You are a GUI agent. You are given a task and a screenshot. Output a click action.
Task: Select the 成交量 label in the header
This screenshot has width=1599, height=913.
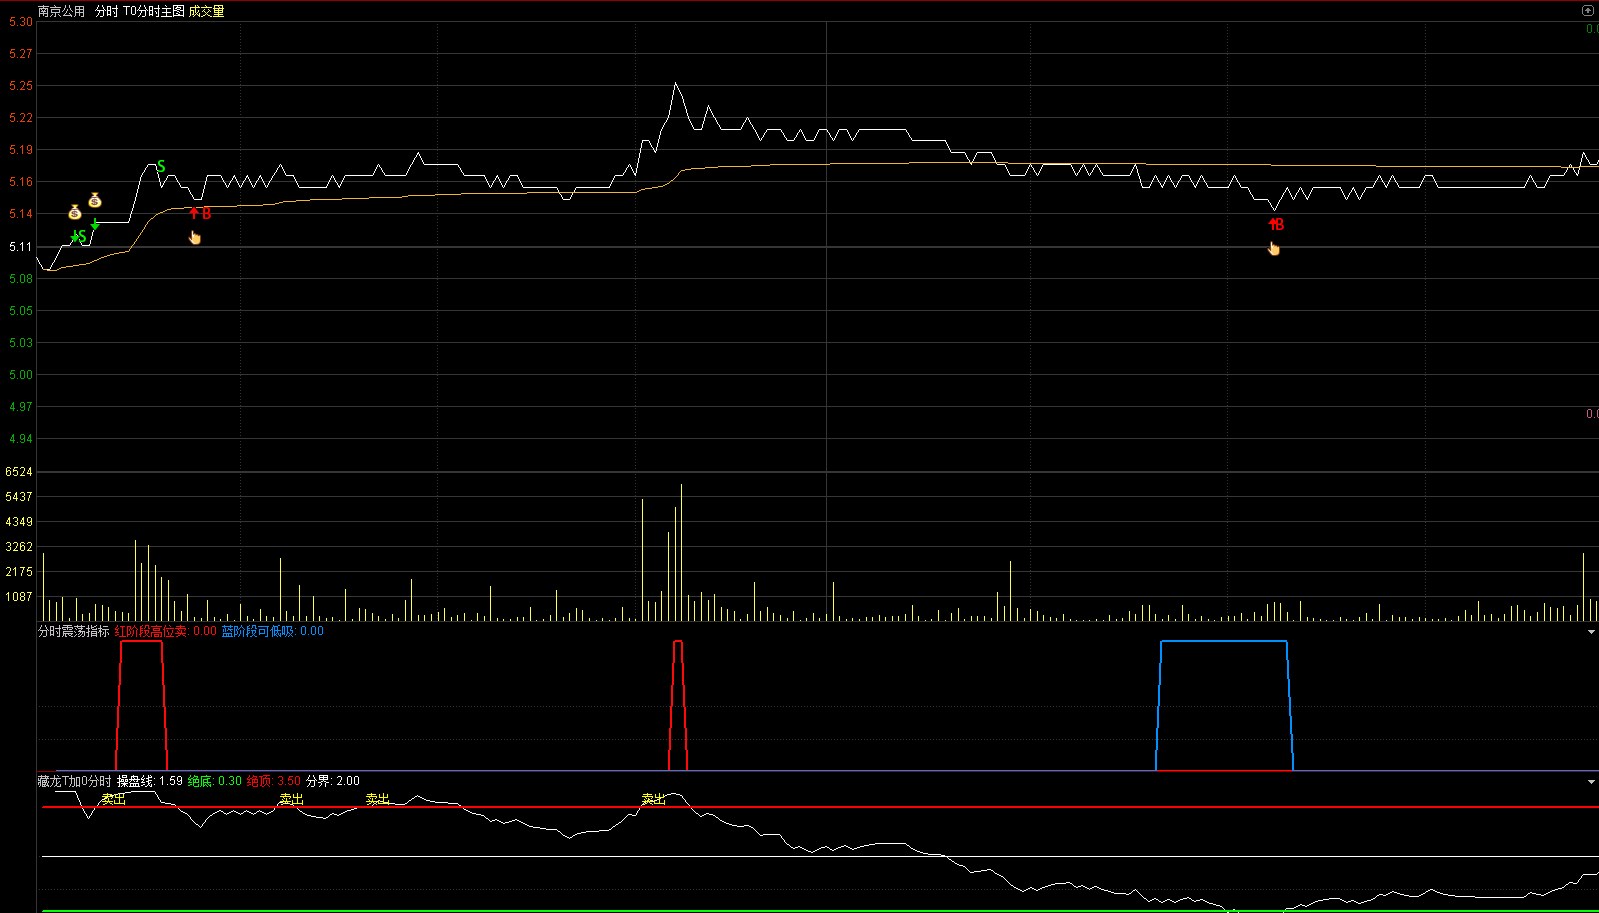[x=207, y=11]
